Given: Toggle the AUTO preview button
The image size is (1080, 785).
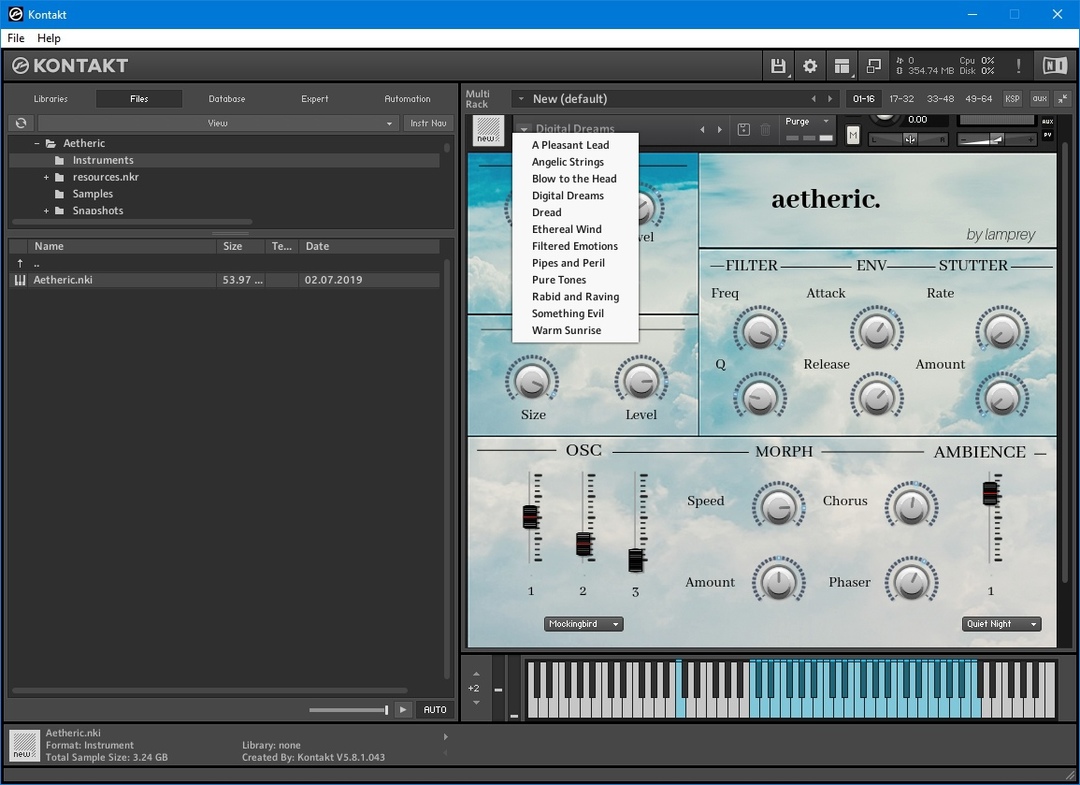Looking at the screenshot, I should point(435,709).
